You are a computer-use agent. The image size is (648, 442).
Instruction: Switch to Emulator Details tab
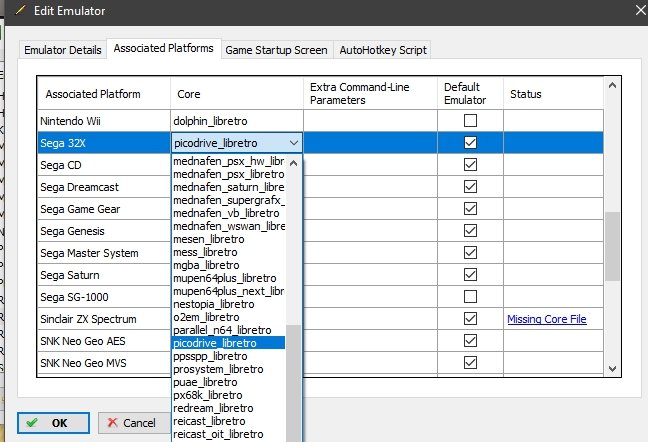[x=63, y=50]
